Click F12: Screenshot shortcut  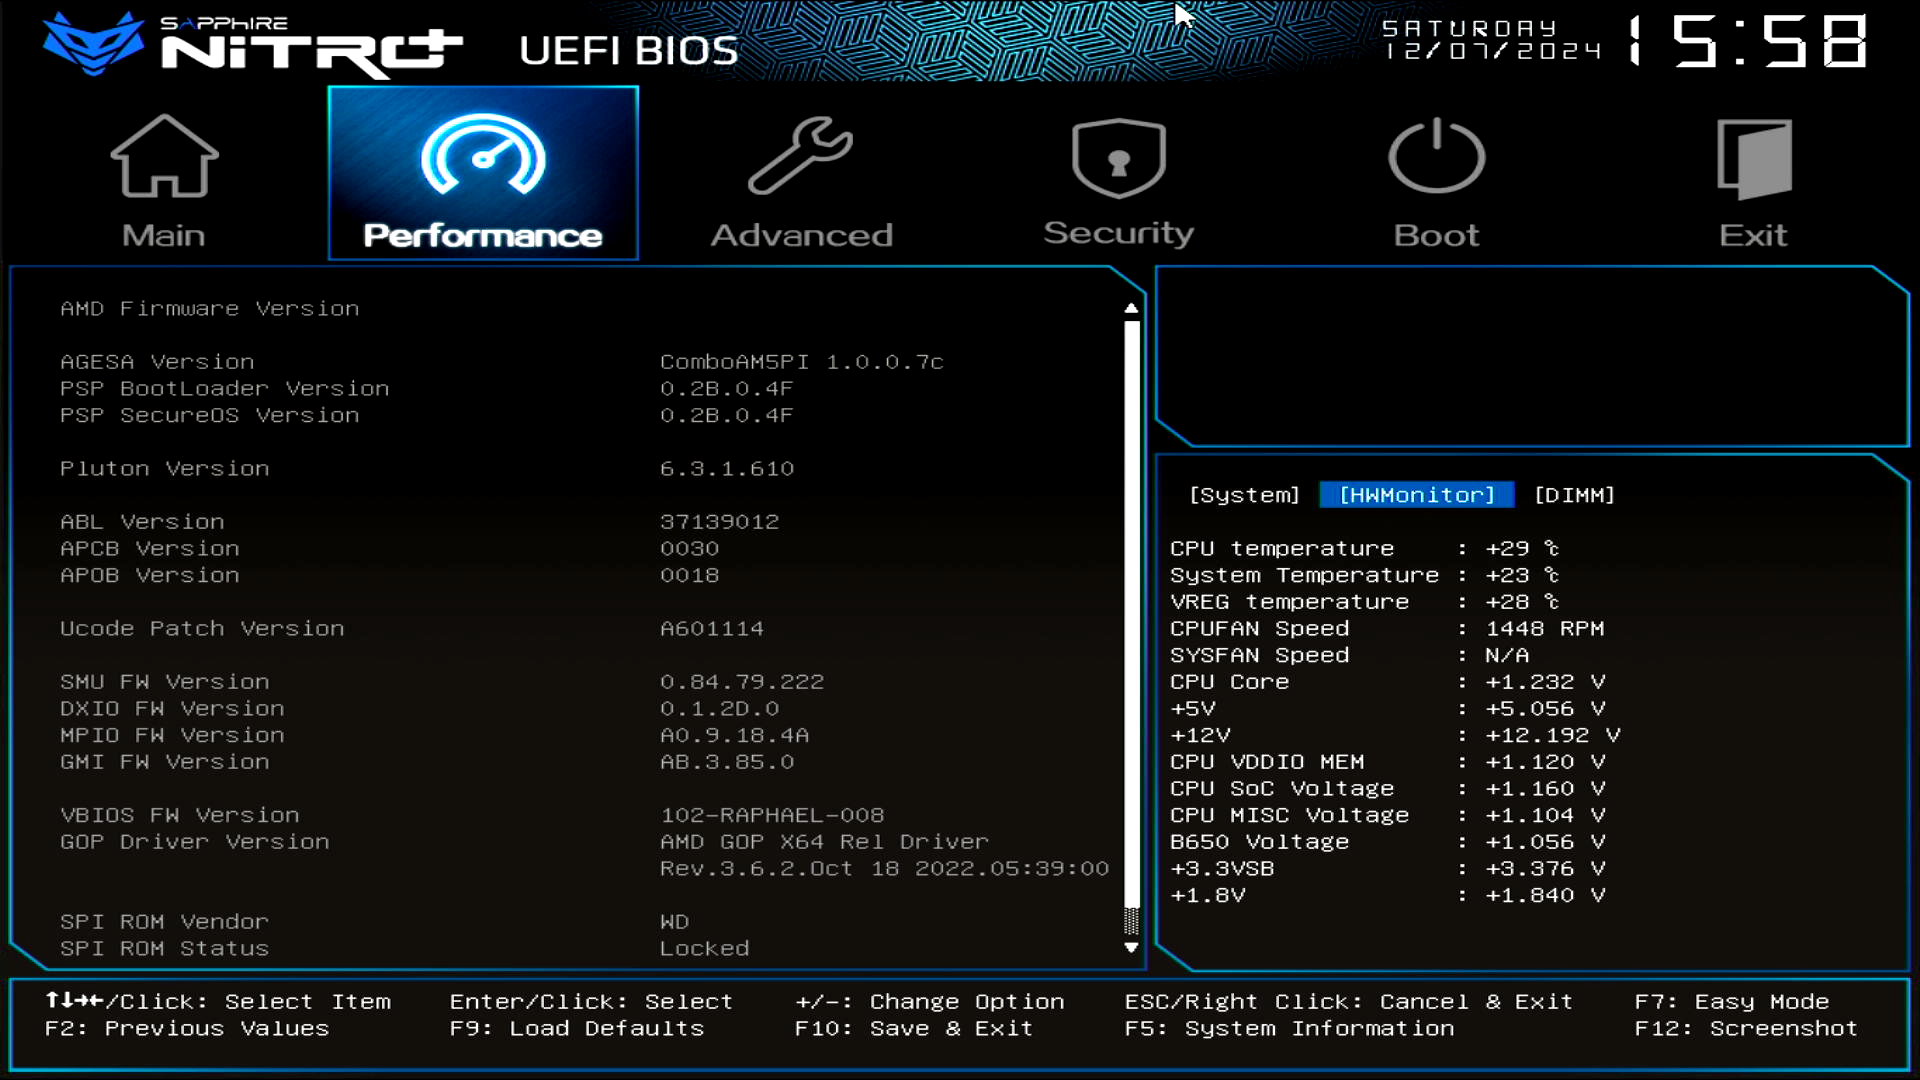click(x=1745, y=1029)
